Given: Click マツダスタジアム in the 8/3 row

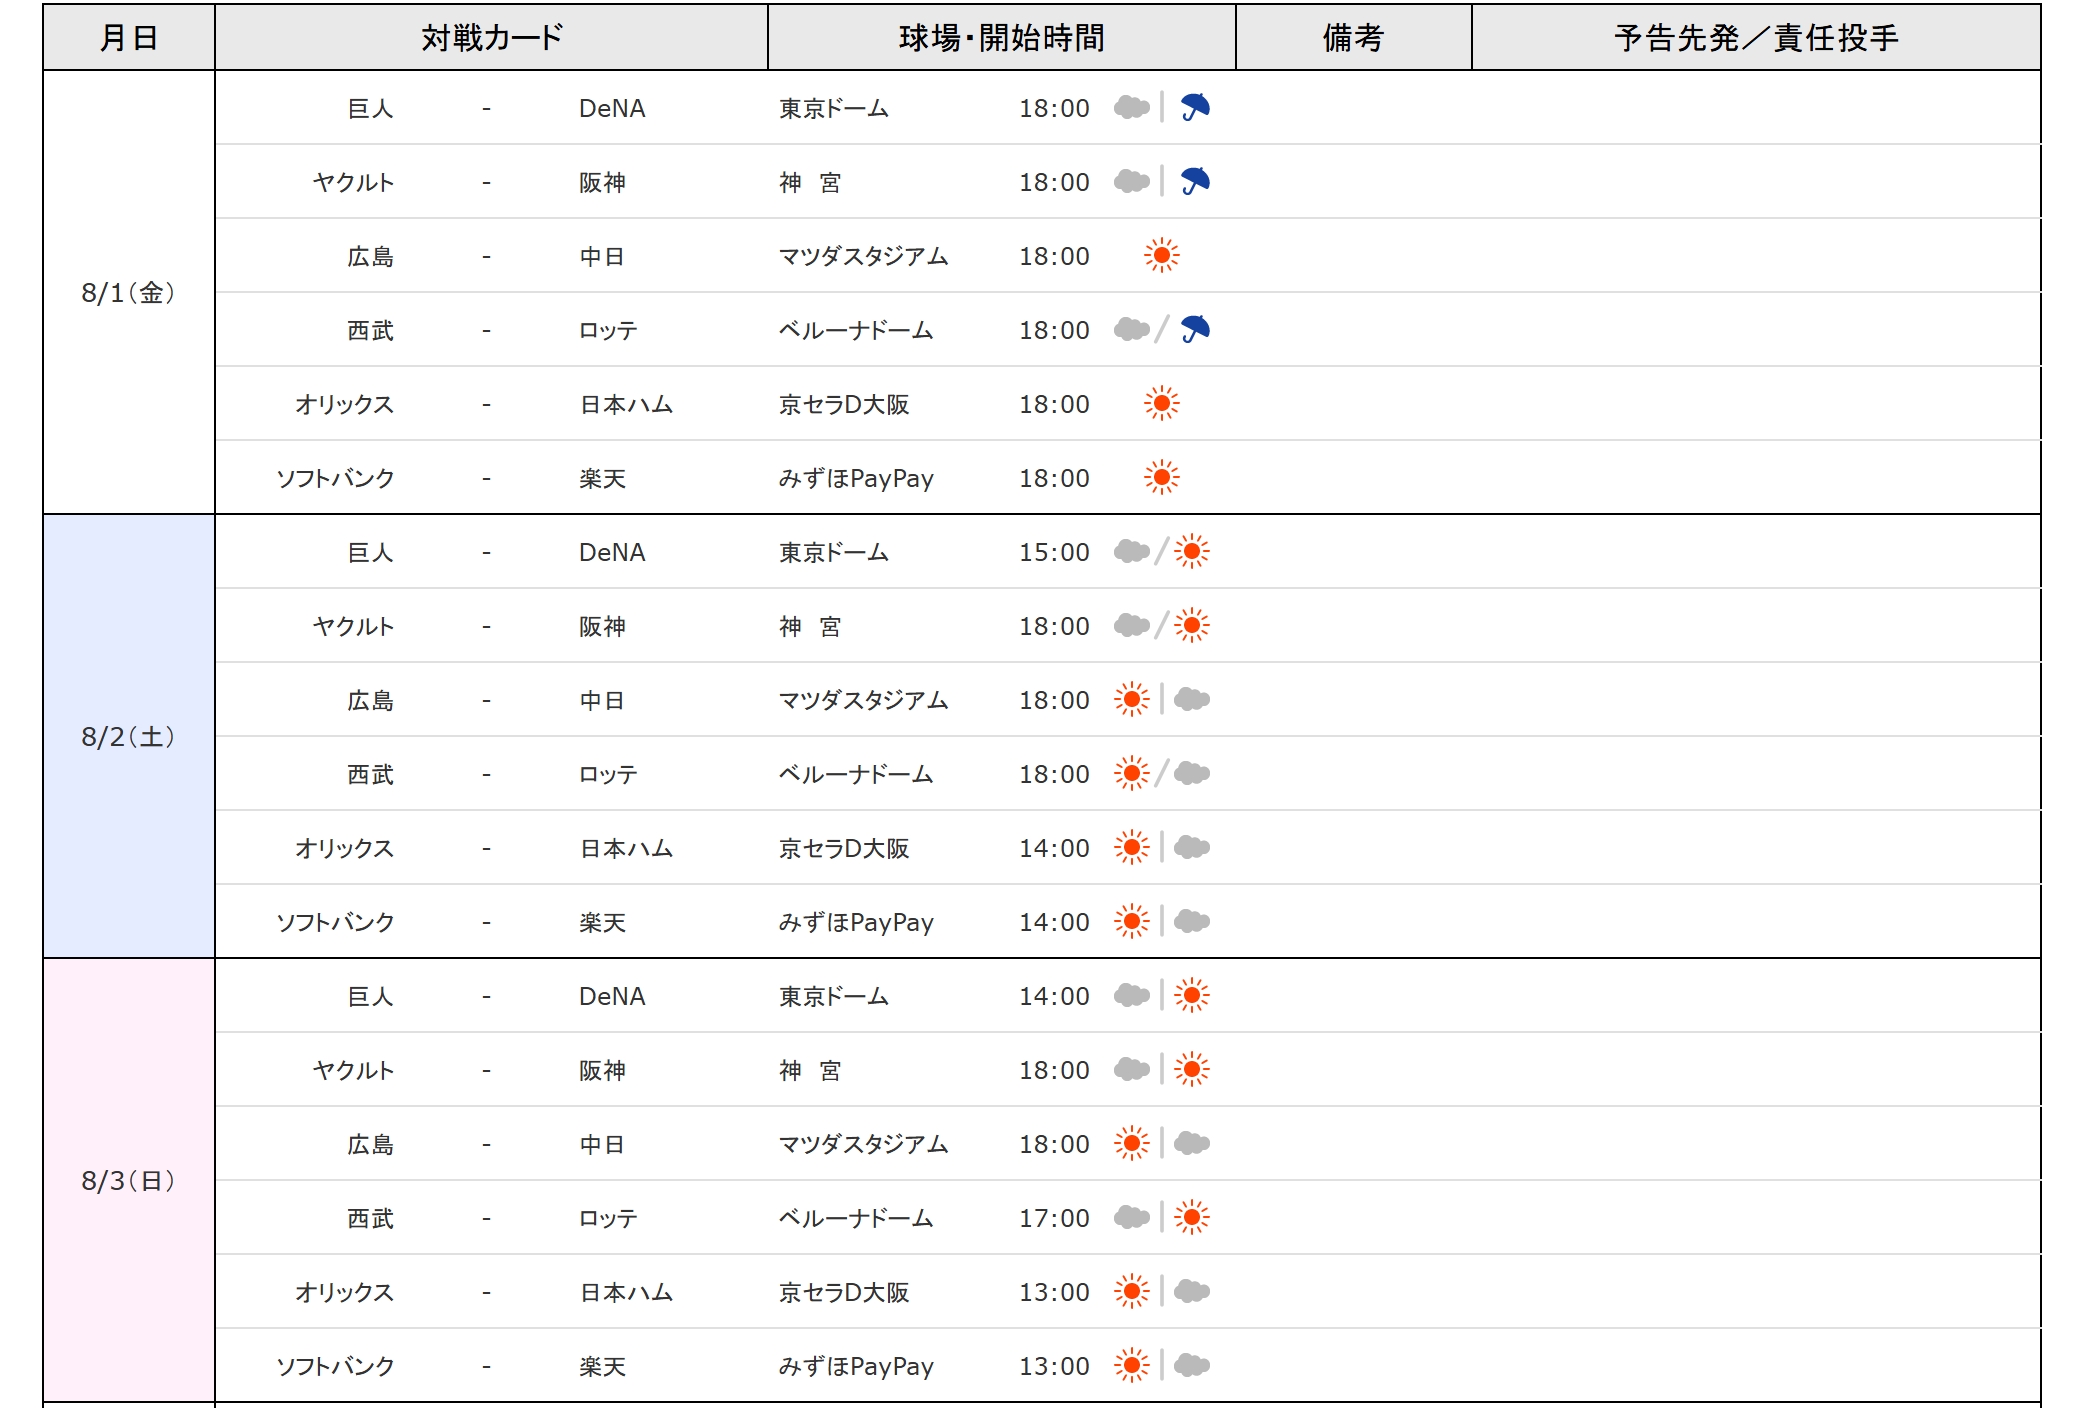Looking at the screenshot, I should coord(864,1144).
